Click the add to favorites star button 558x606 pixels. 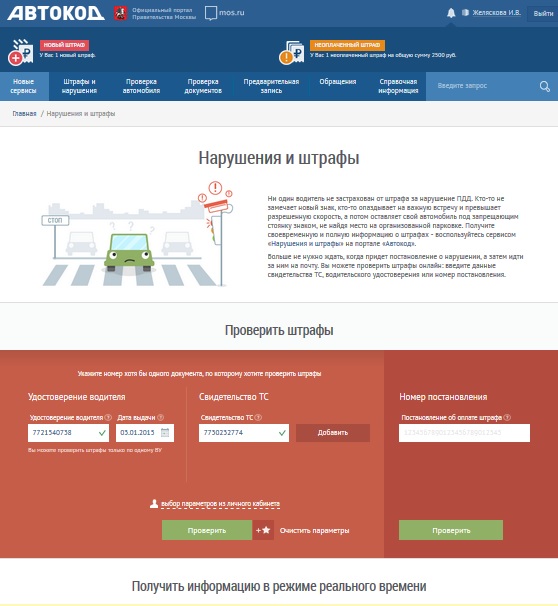(263, 530)
